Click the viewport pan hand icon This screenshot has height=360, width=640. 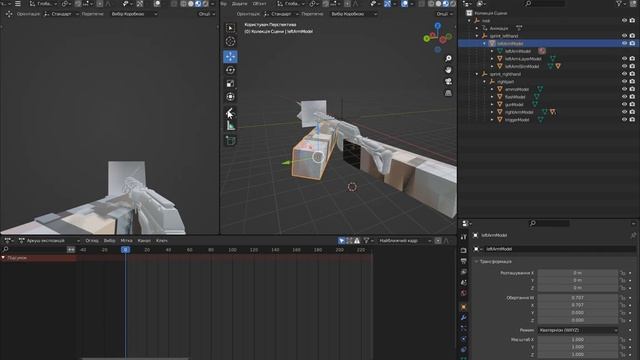448,70
